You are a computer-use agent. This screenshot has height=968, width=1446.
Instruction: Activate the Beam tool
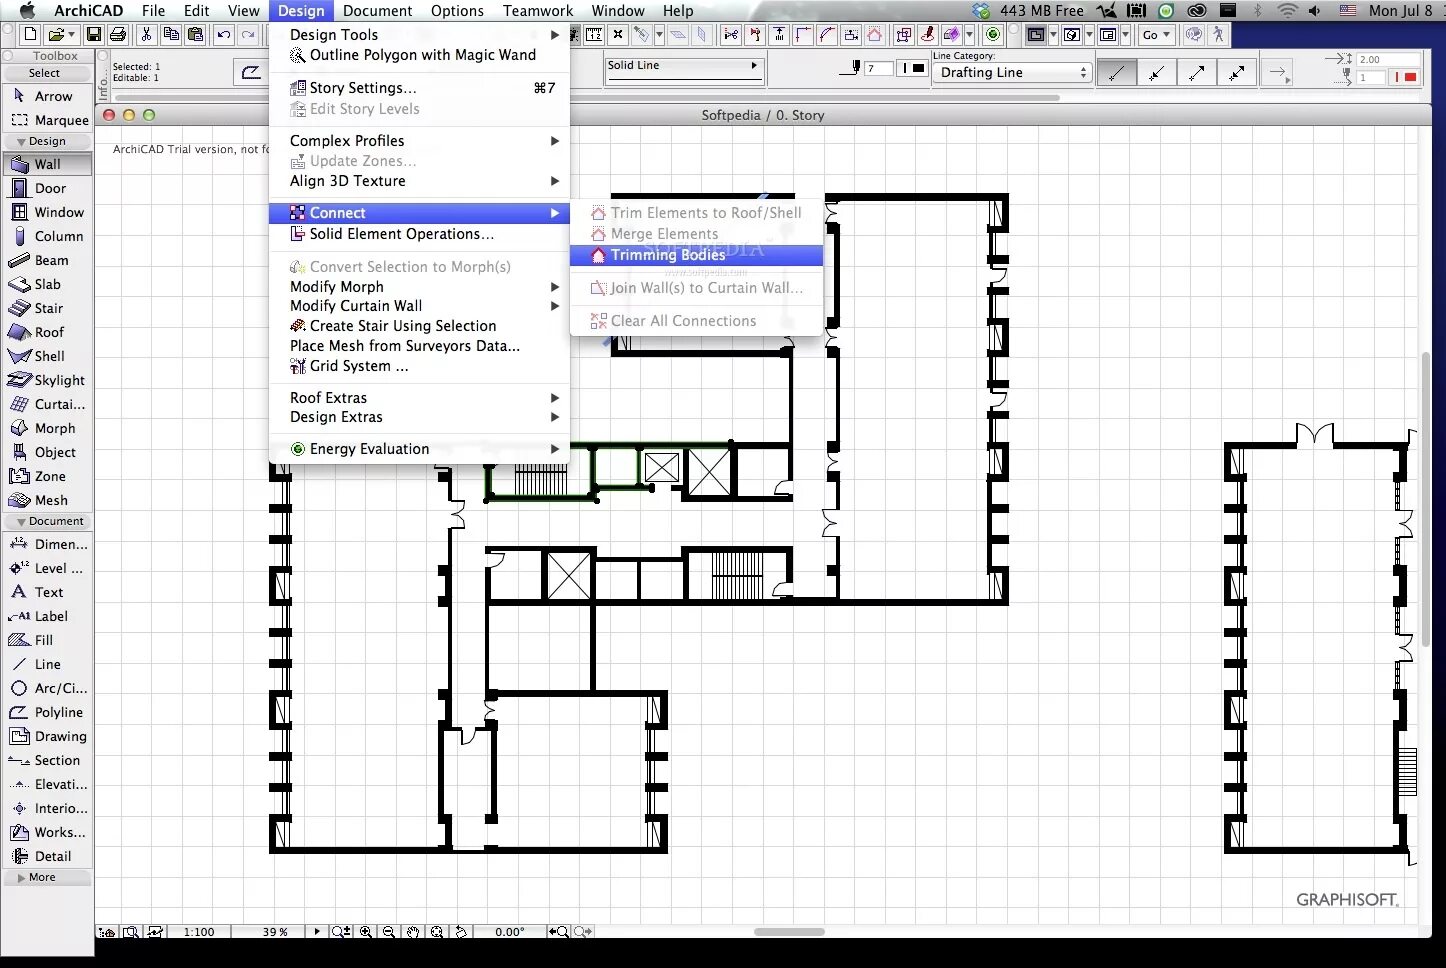pyautogui.click(x=47, y=260)
